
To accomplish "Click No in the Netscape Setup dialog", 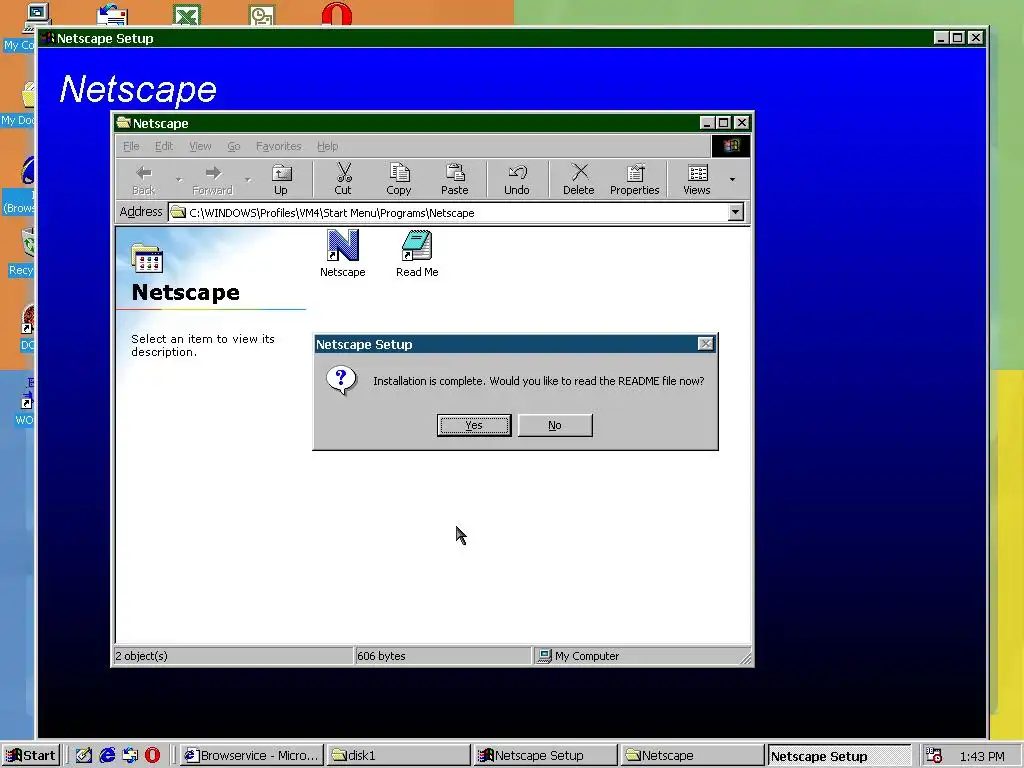I will click(x=555, y=425).
